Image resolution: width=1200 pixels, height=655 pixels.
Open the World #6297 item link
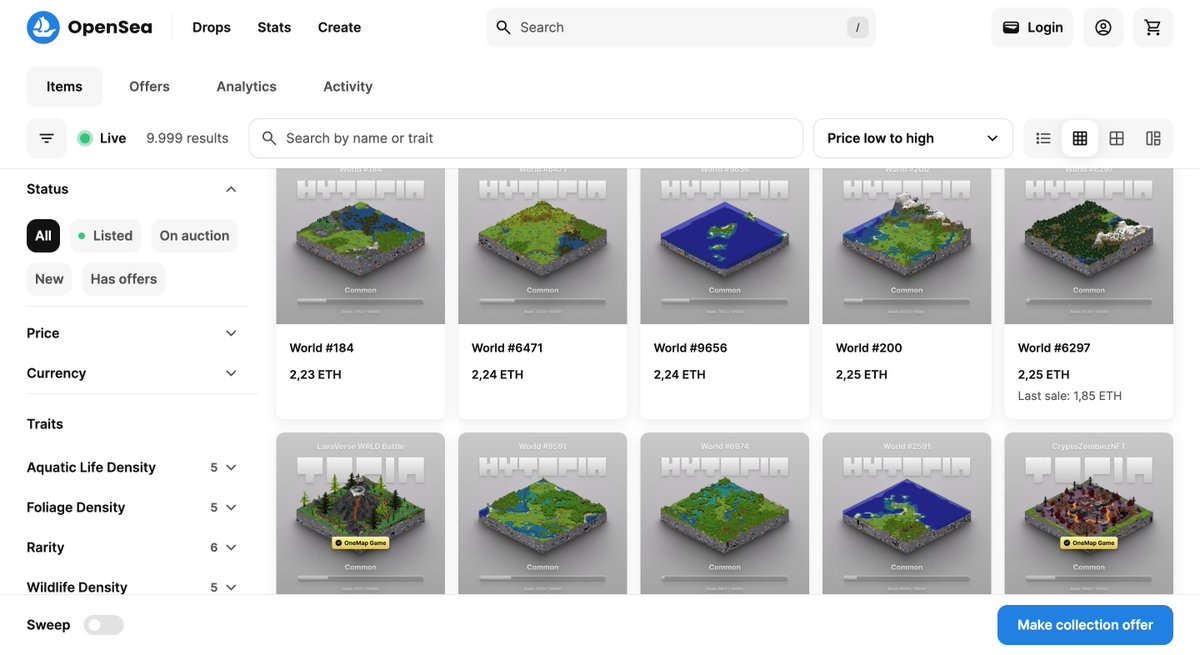pyautogui.click(x=1054, y=348)
